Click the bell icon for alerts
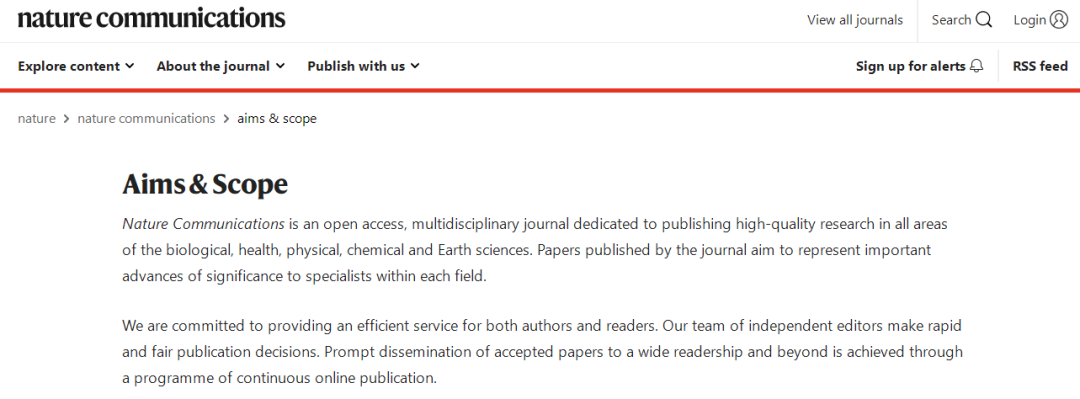The width and height of the screenshot is (1080, 399). (977, 66)
